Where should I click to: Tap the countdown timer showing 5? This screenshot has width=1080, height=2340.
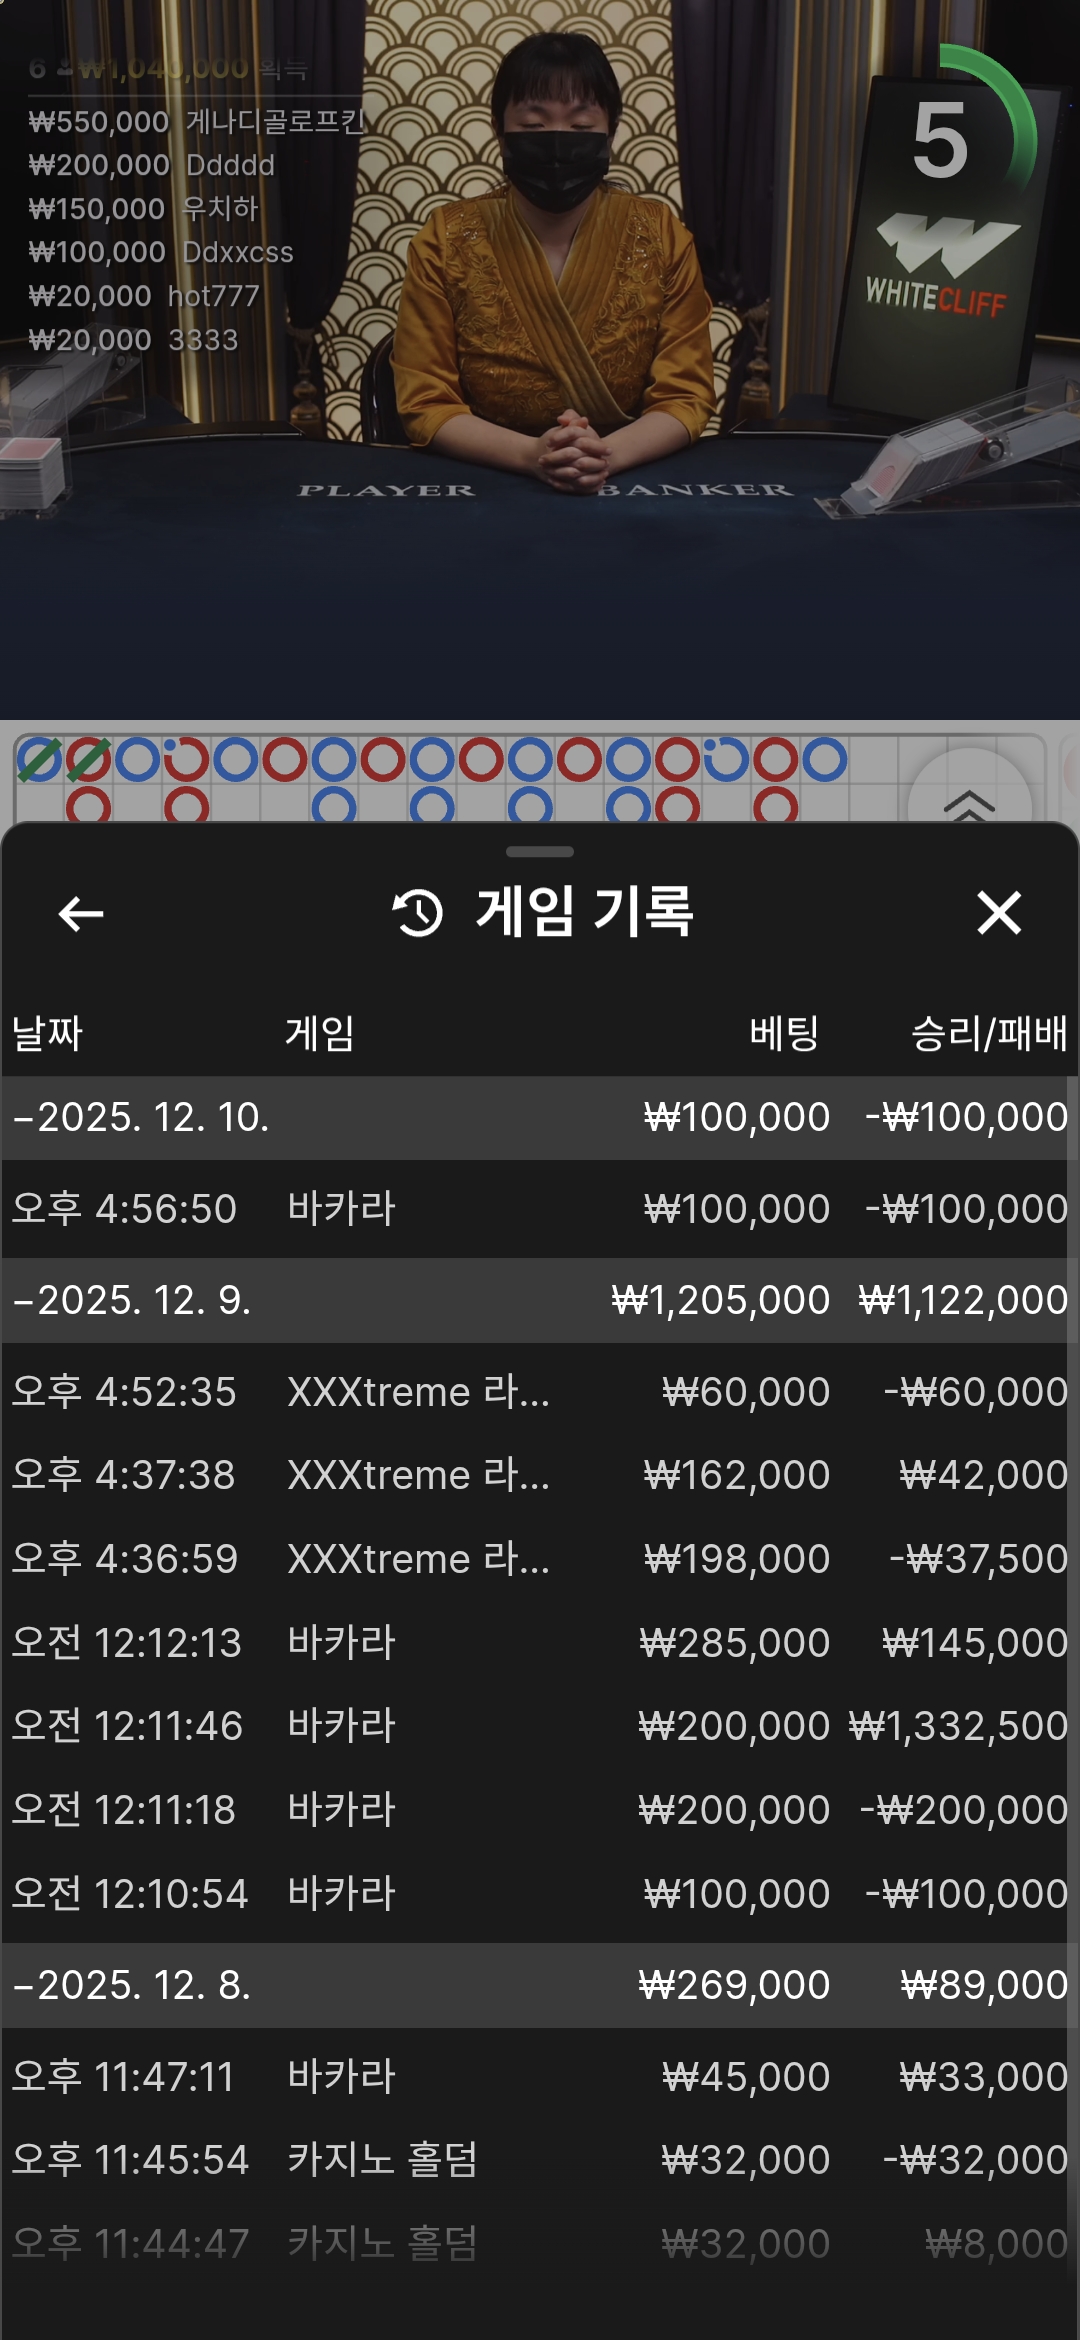(942, 142)
